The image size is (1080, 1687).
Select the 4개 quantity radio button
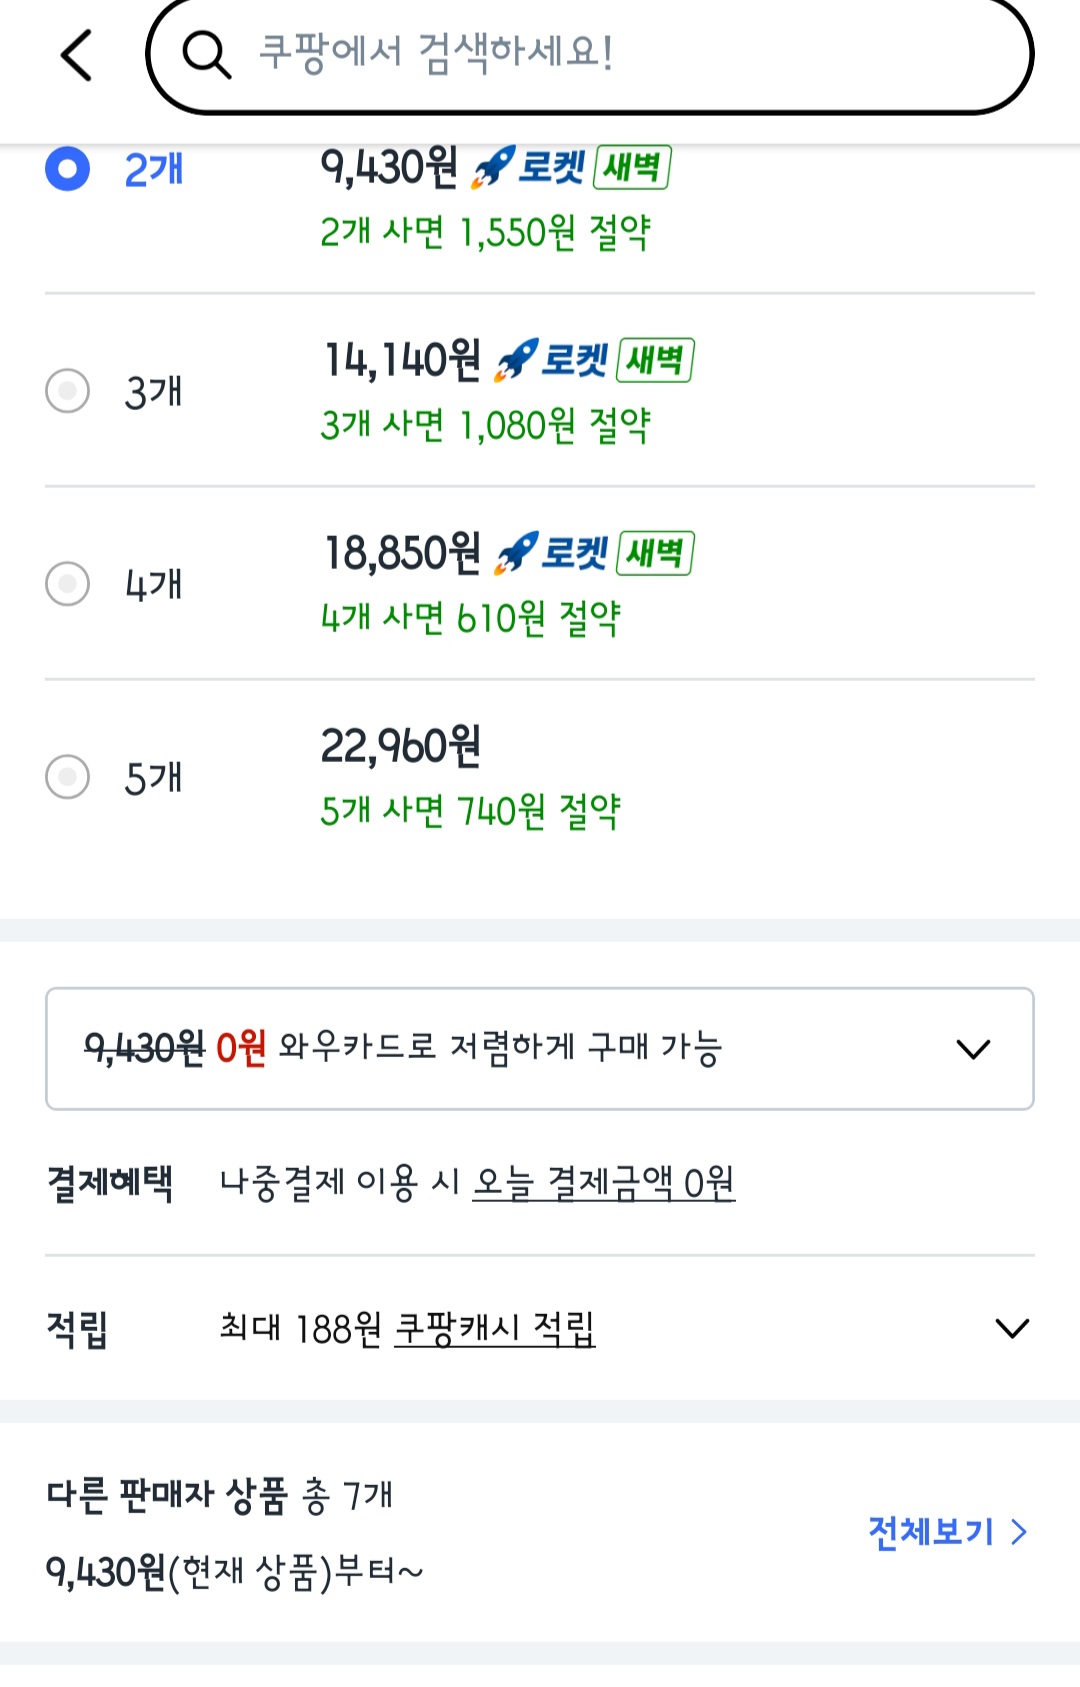[68, 584]
